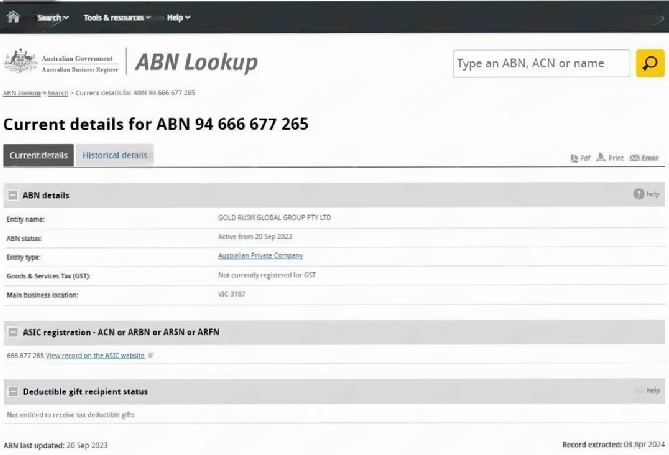Viewport: 669px width, 455px height.
Task: Select the ACN number 666 677 265
Action: [25, 356]
